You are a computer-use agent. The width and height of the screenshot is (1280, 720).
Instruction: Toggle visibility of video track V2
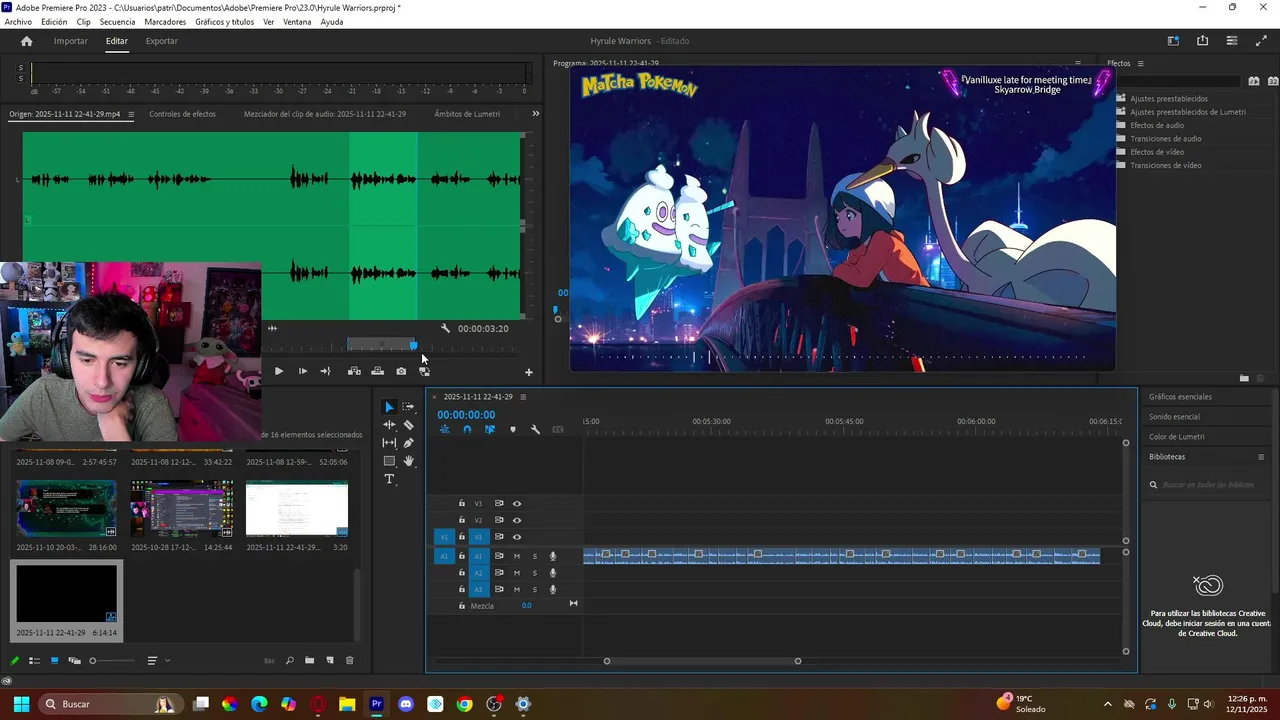point(517,520)
